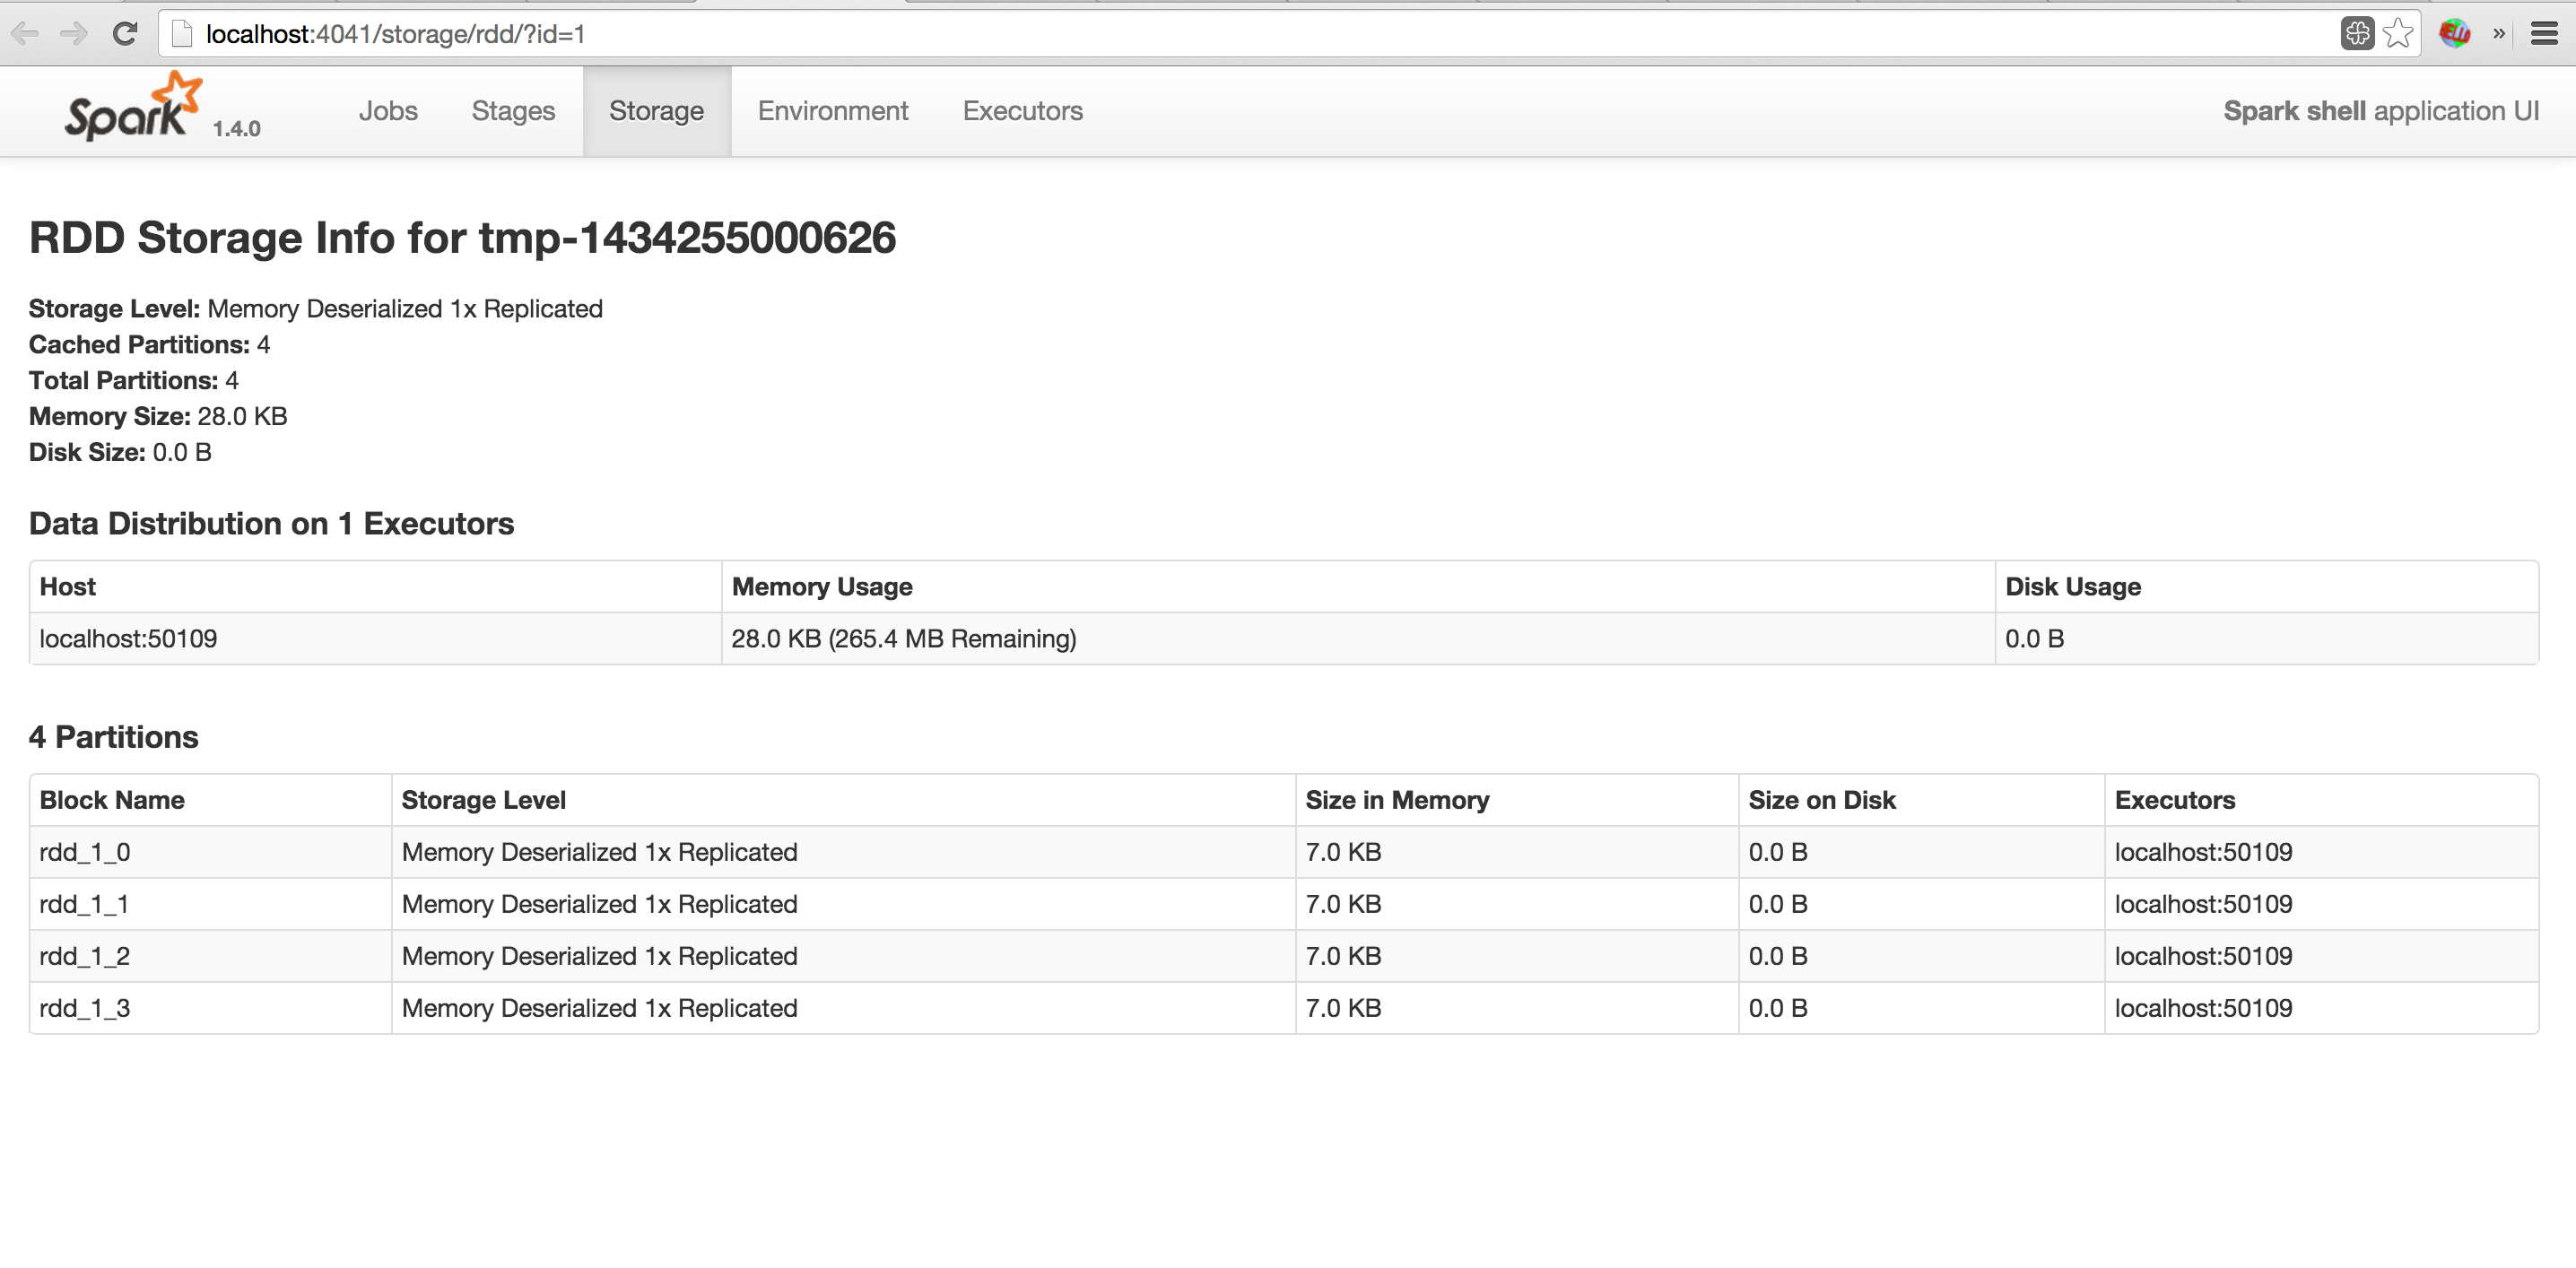
Task: Open the browser hamburger menu
Action: click(x=2544, y=34)
